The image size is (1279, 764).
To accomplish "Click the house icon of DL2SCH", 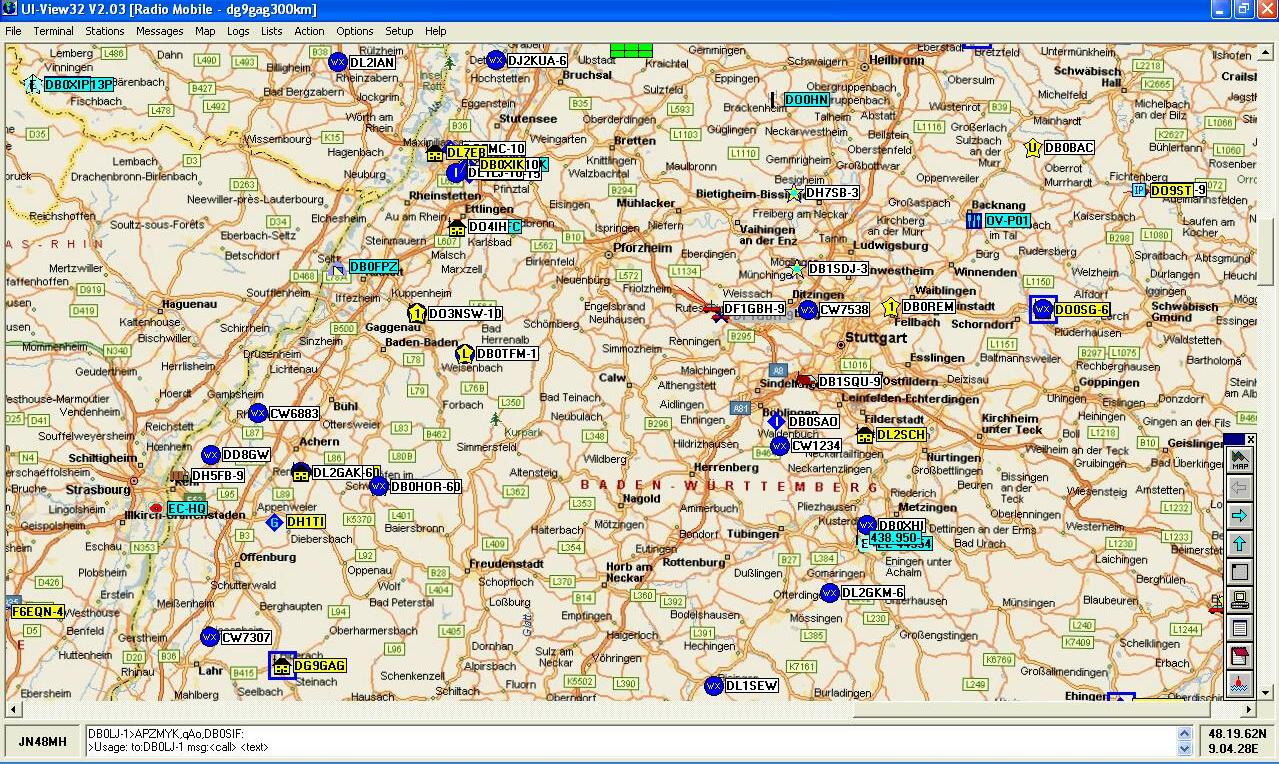I will tap(865, 435).
